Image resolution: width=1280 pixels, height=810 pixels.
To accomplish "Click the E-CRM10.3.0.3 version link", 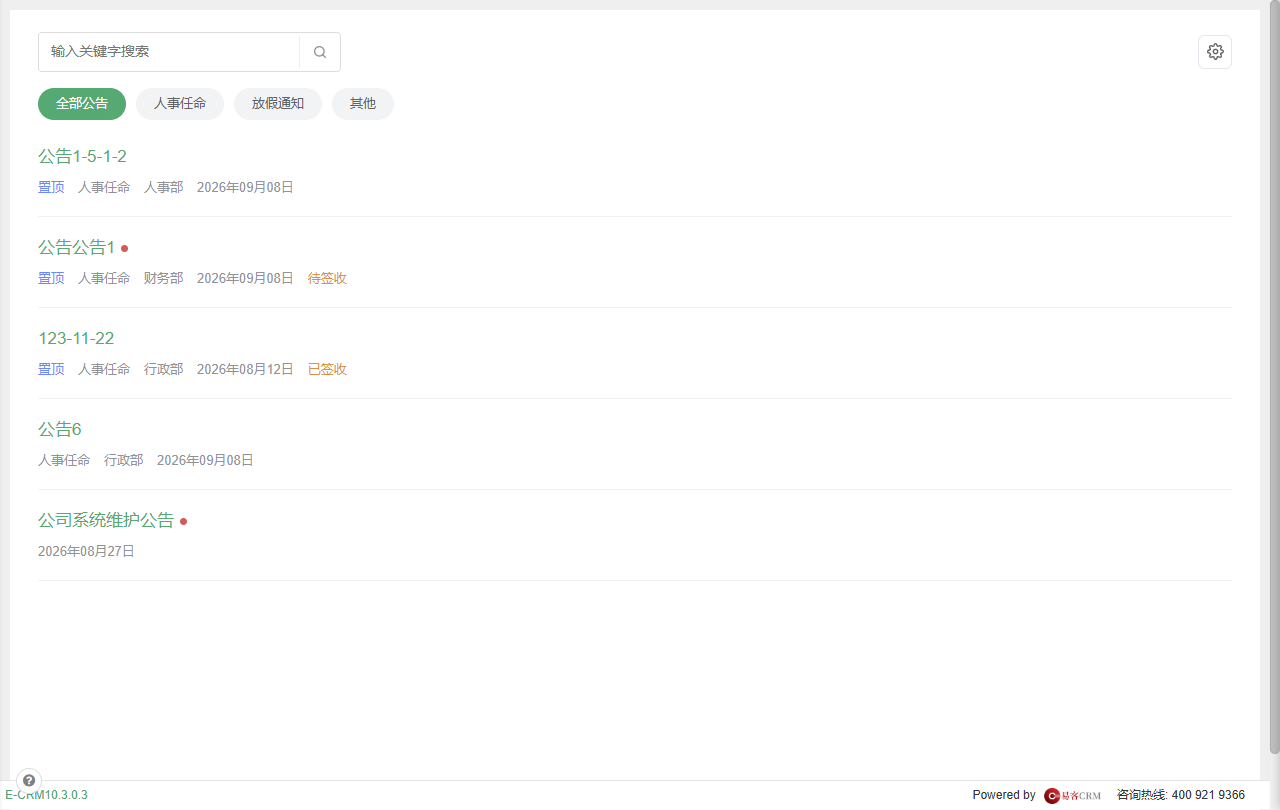I will click(46, 795).
